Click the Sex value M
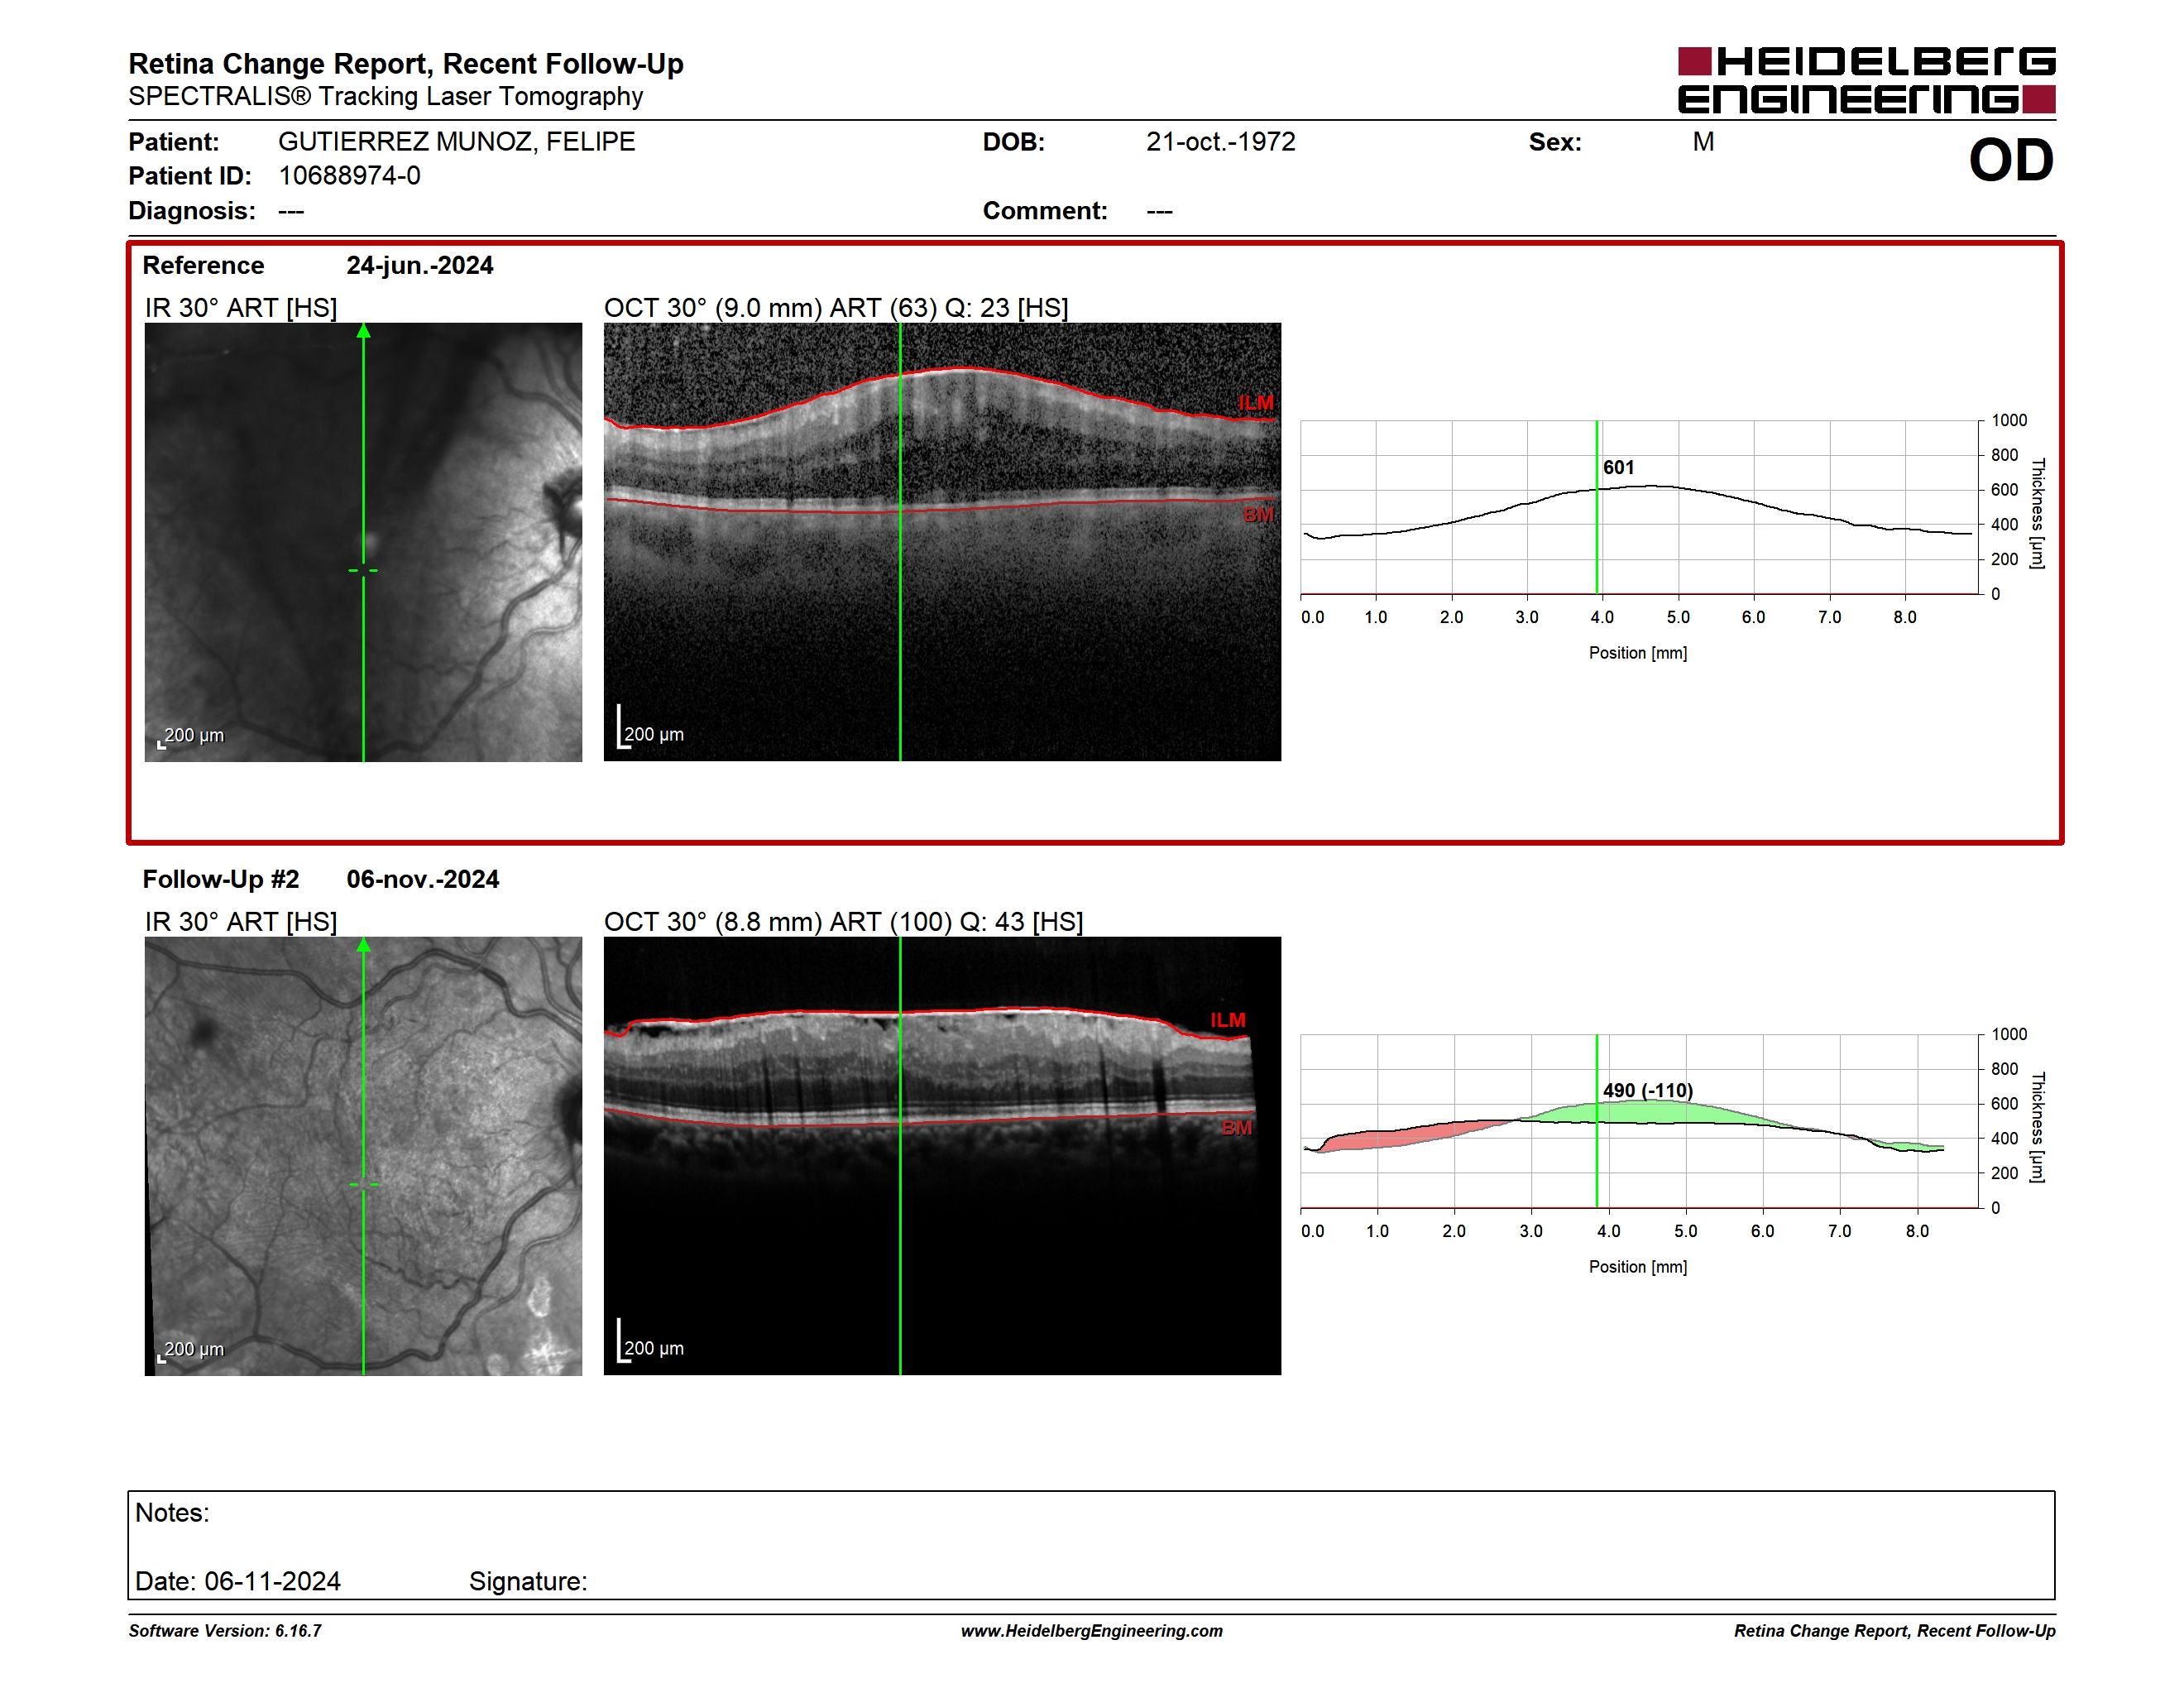 tap(1703, 142)
